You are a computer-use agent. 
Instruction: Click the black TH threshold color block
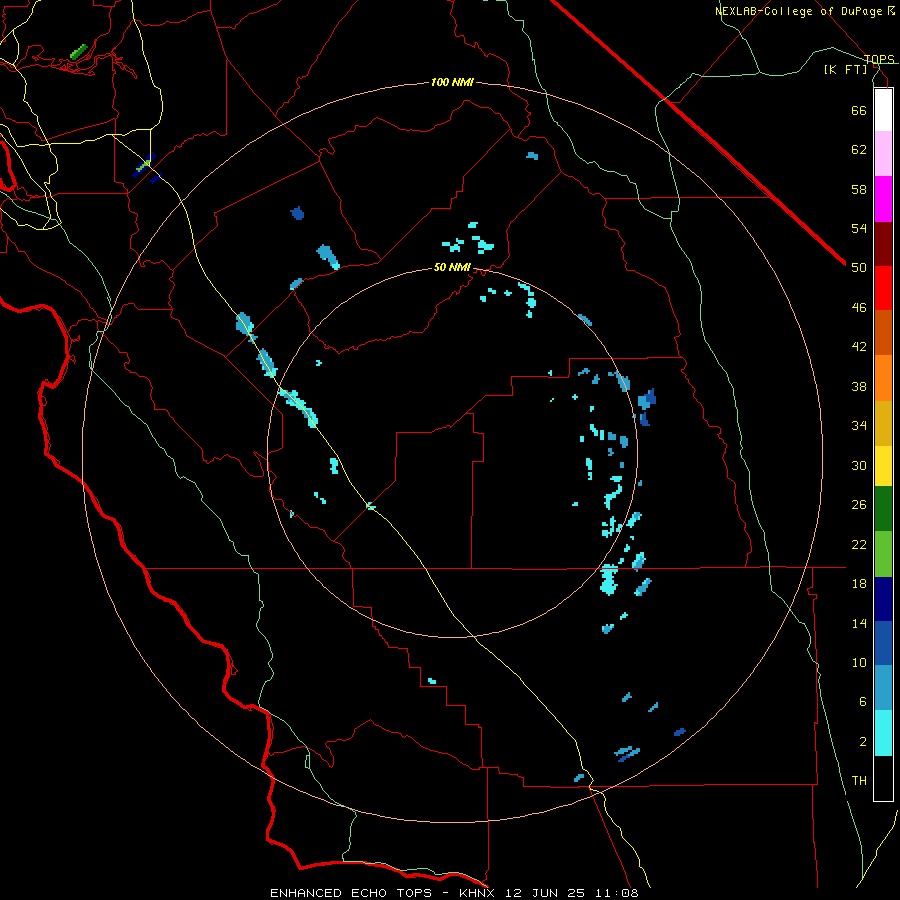click(x=883, y=778)
